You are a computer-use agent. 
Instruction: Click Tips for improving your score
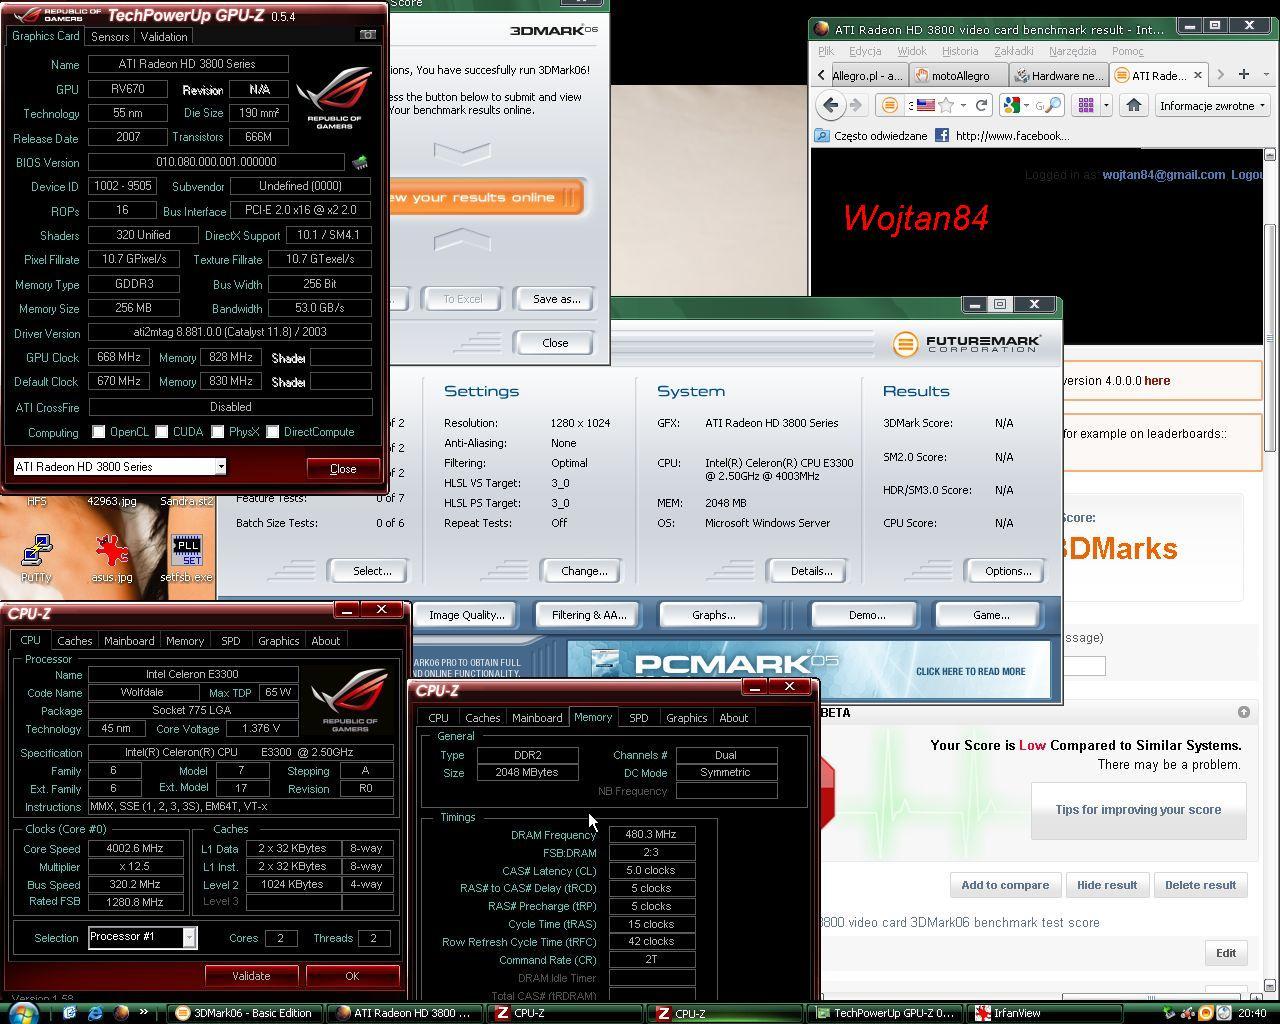pyautogui.click(x=1138, y=810)
